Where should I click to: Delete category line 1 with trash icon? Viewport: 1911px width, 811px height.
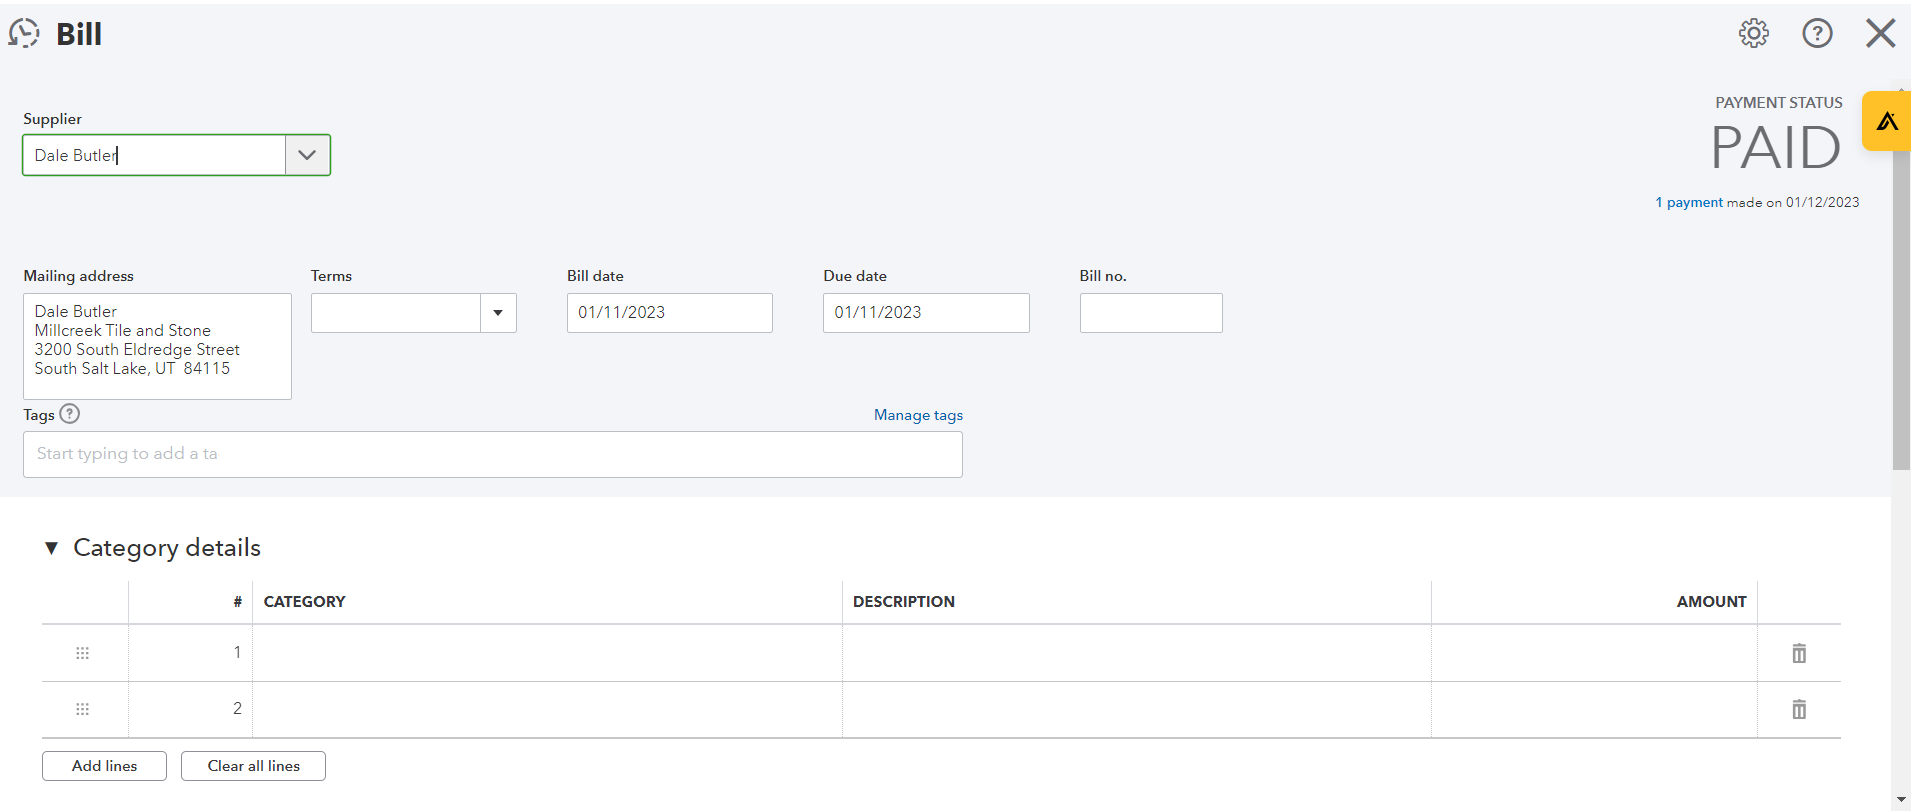(1799, 653)
